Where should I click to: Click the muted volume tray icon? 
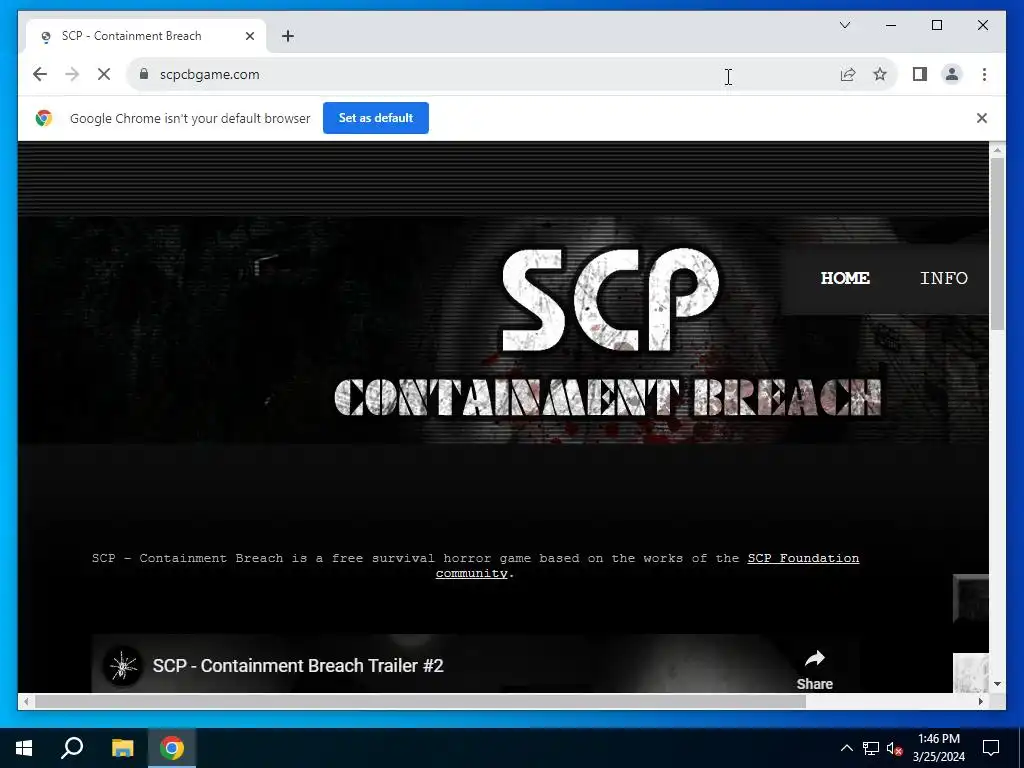tap(894, 748)
